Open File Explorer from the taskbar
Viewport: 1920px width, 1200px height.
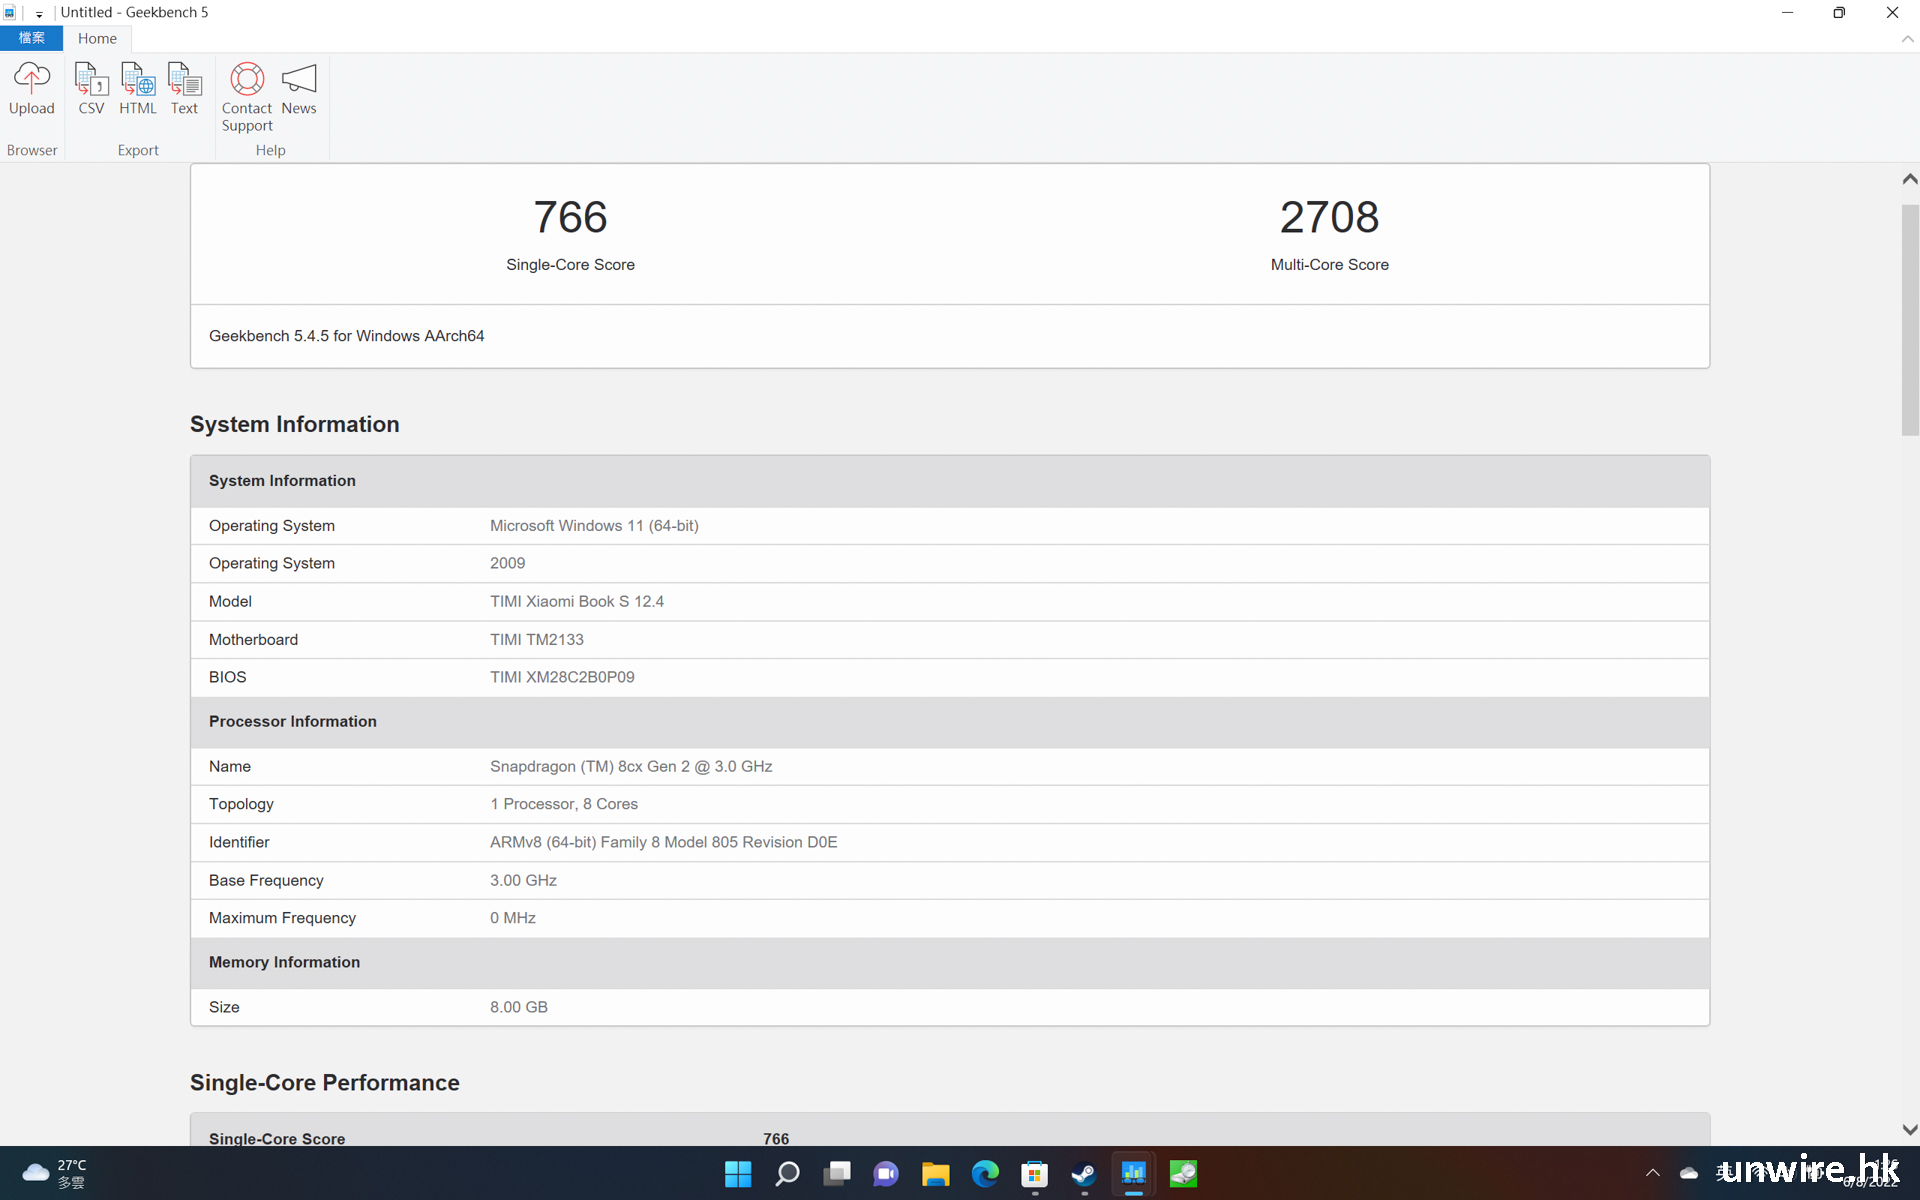click(x=935, y=1173)
